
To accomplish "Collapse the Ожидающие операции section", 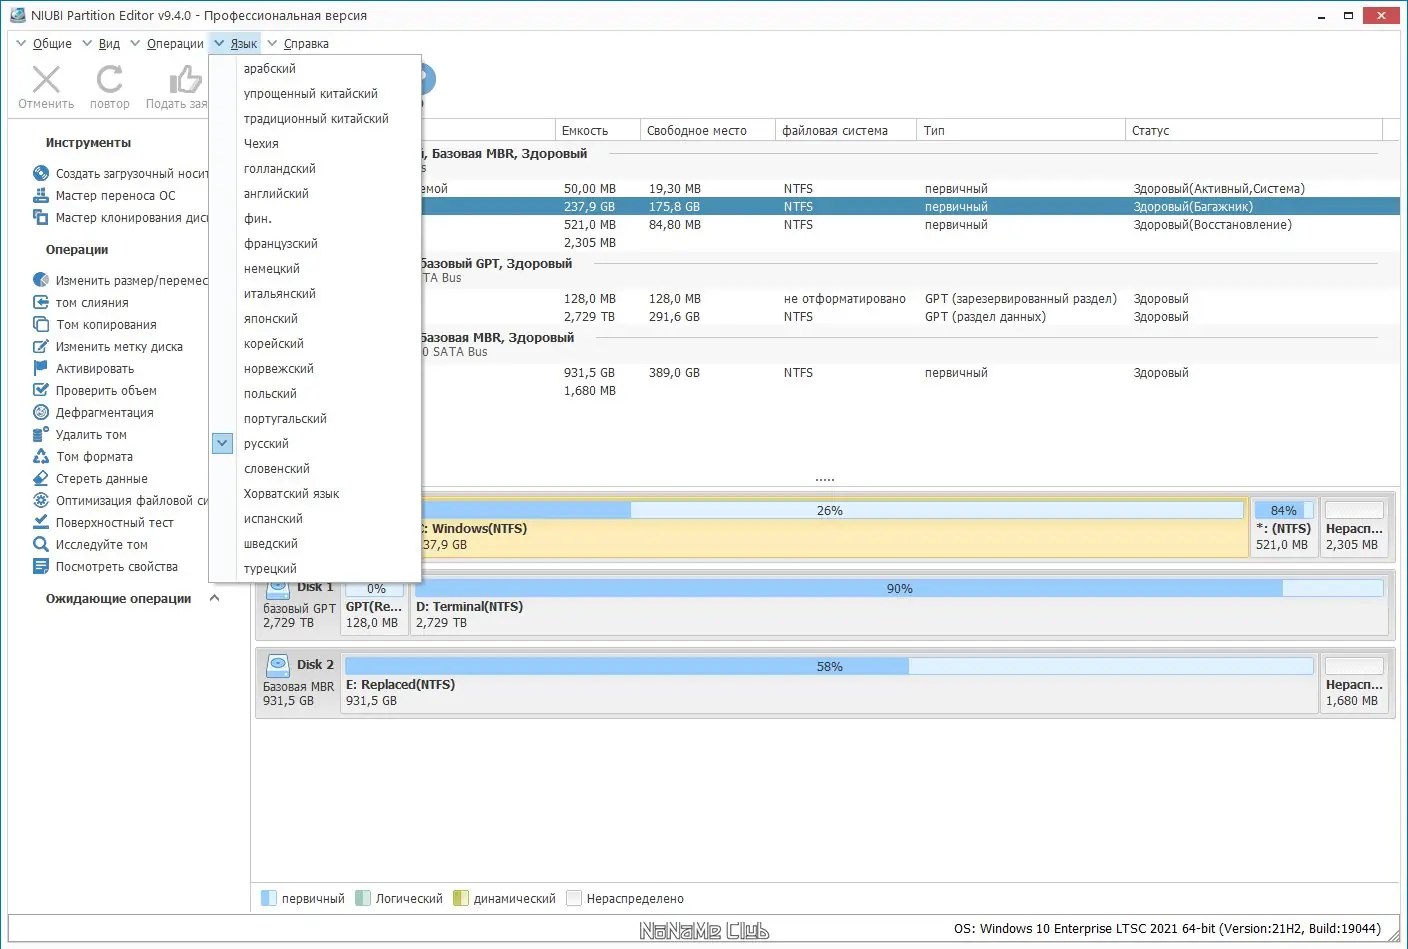I will [x=214, y=598].
